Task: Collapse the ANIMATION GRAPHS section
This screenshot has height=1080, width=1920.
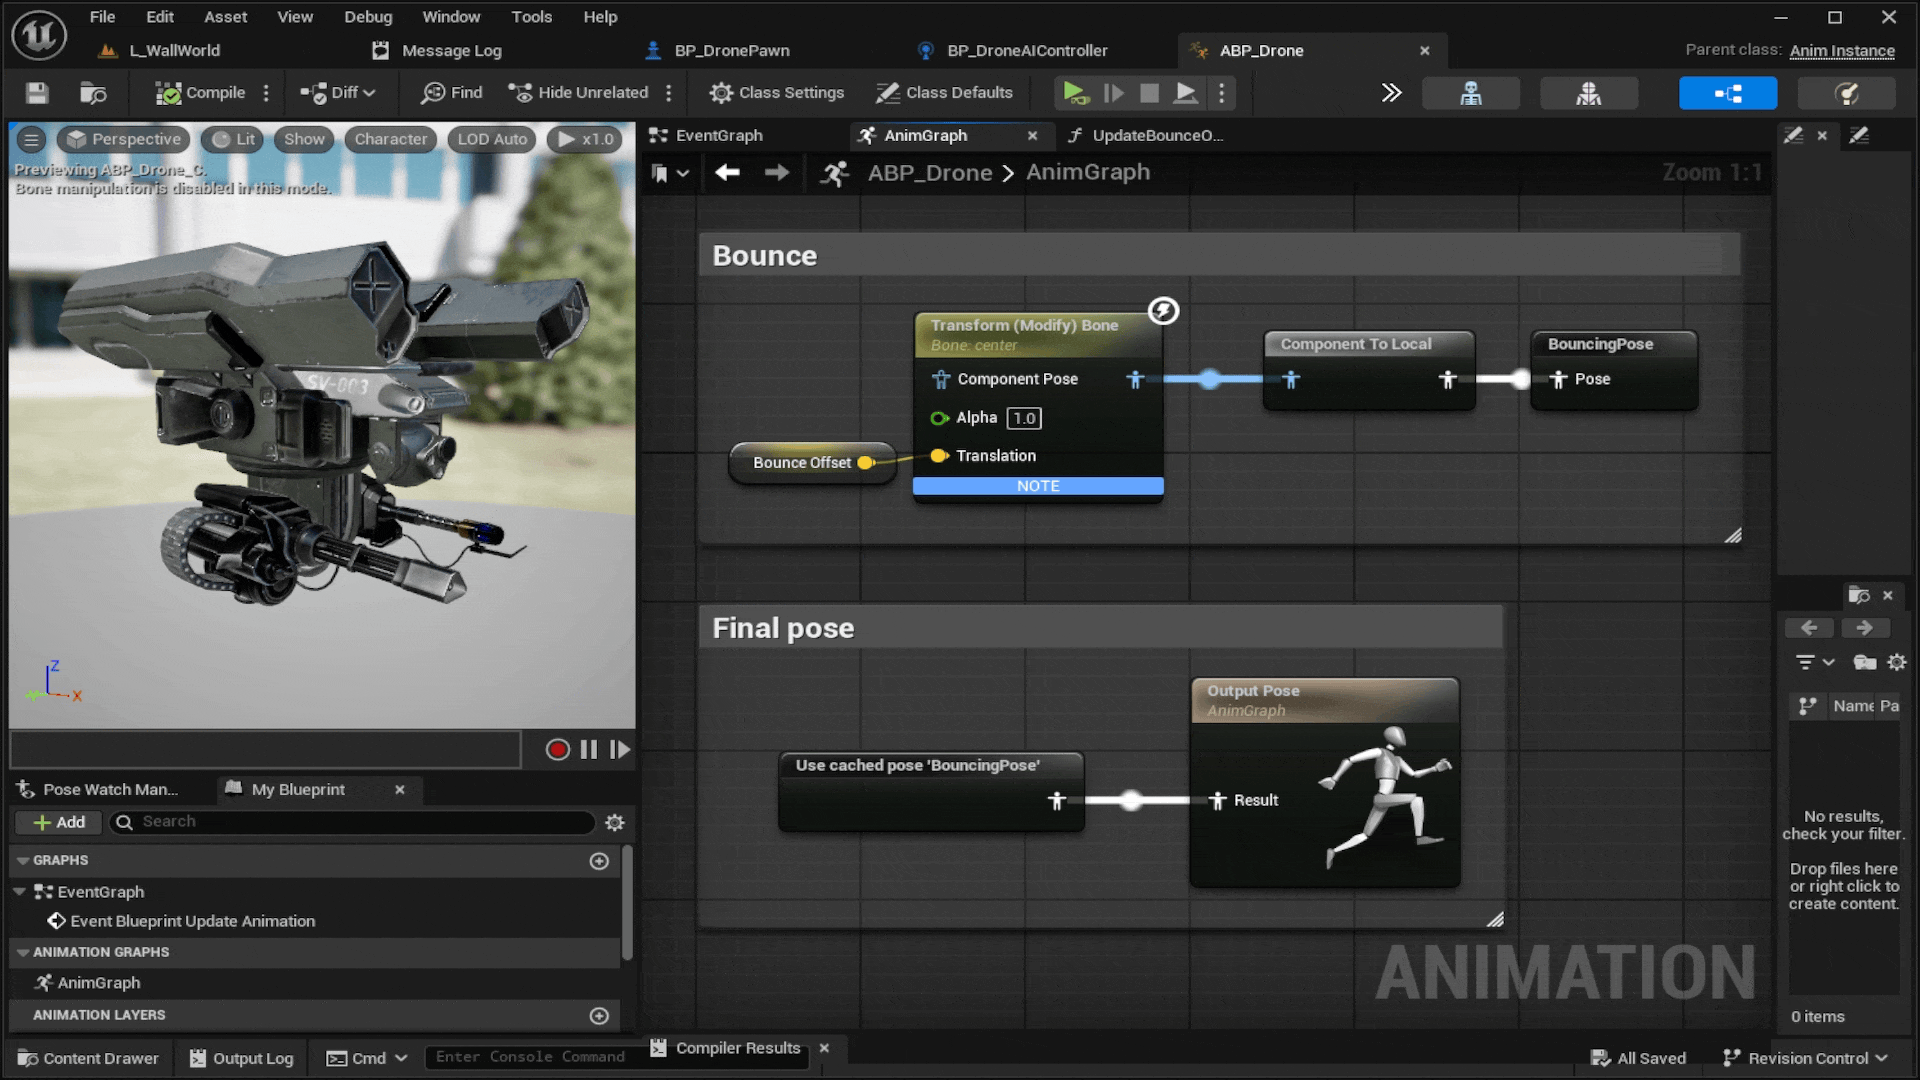Action: (23, 952)
